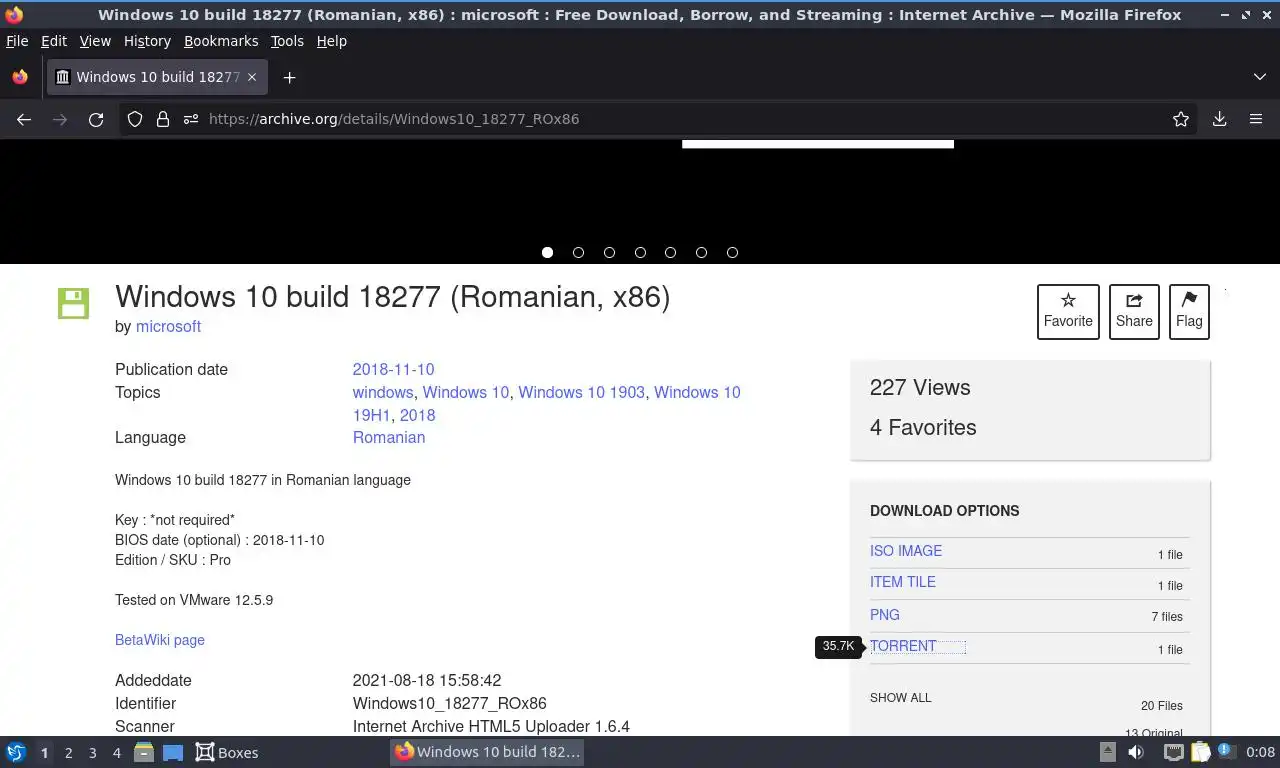Open the file manager taskbar icon
The width and height of the screenshot is (1280, 768).
[x=144, y=752]
